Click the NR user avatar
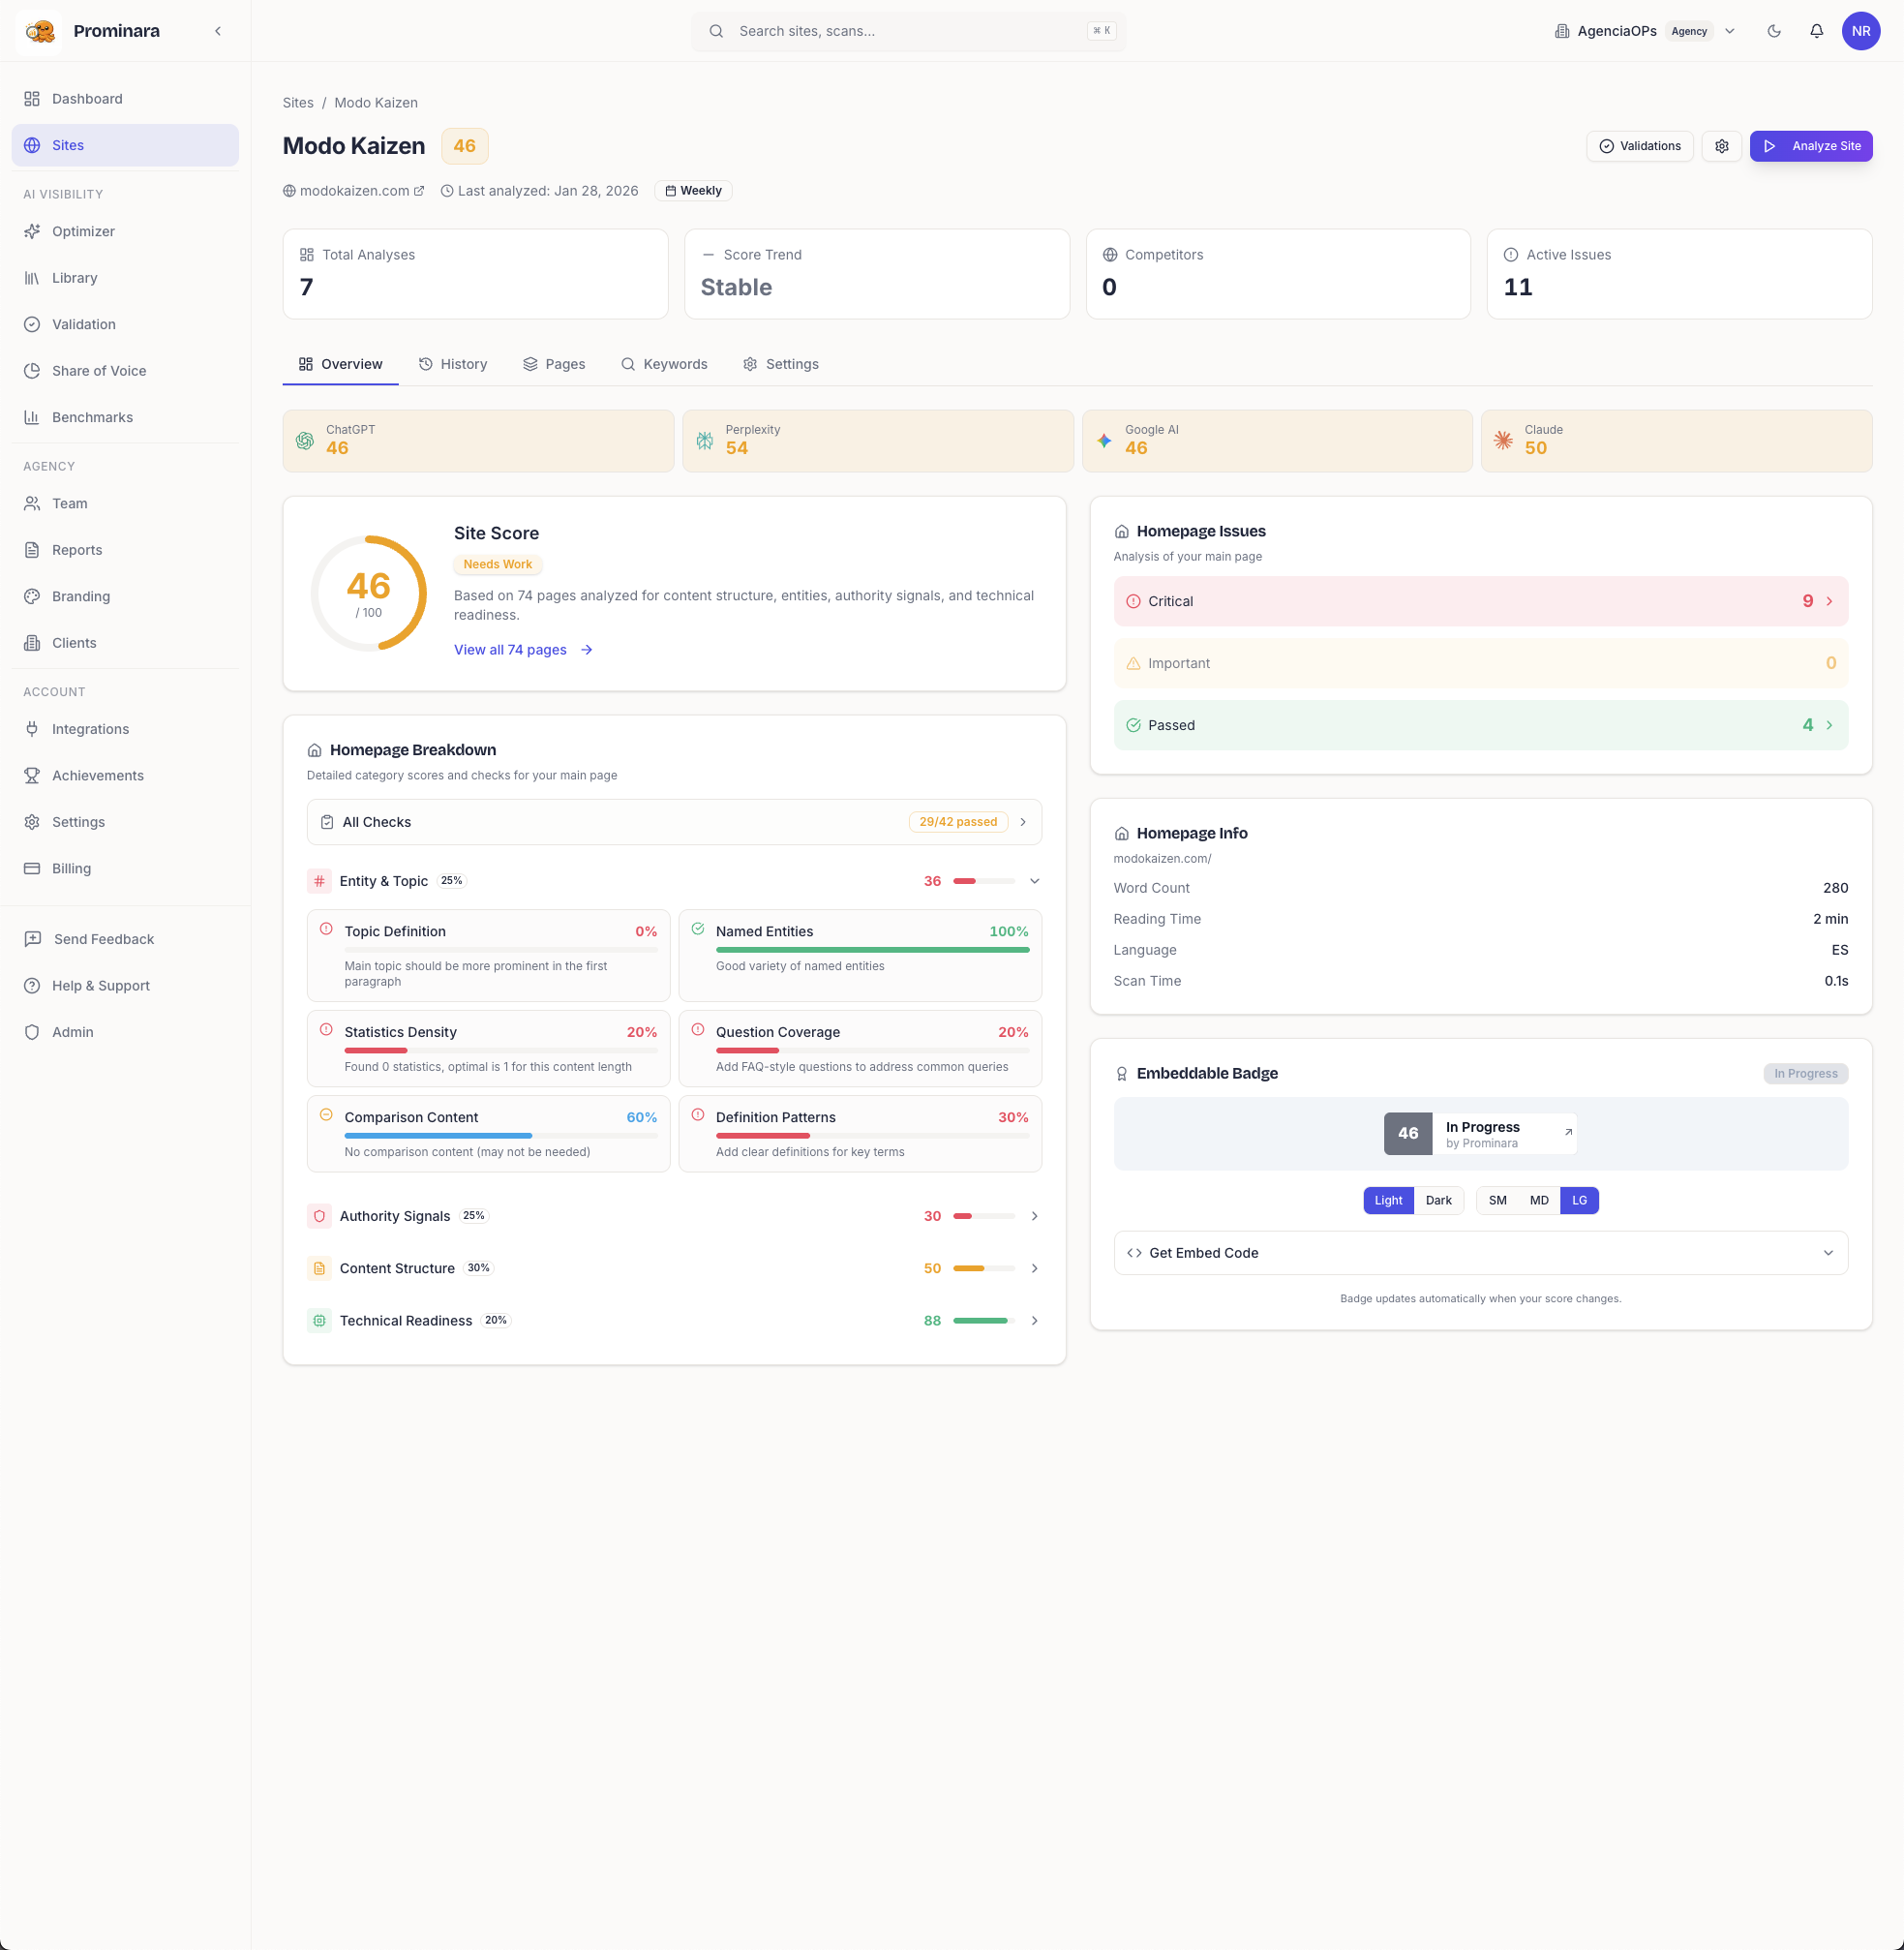This screenshot has width=1904, height=1950. [1860, 31]
